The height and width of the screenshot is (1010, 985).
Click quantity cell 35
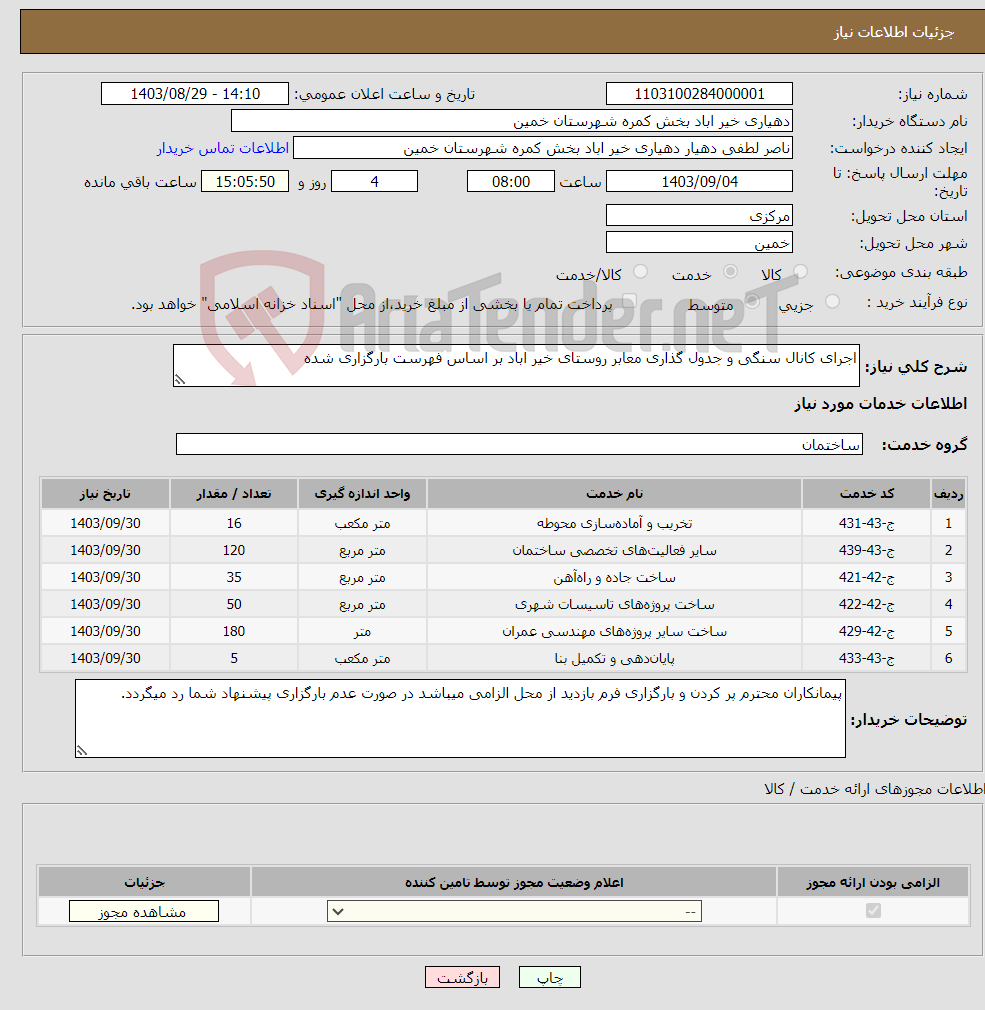click(234, 577)
